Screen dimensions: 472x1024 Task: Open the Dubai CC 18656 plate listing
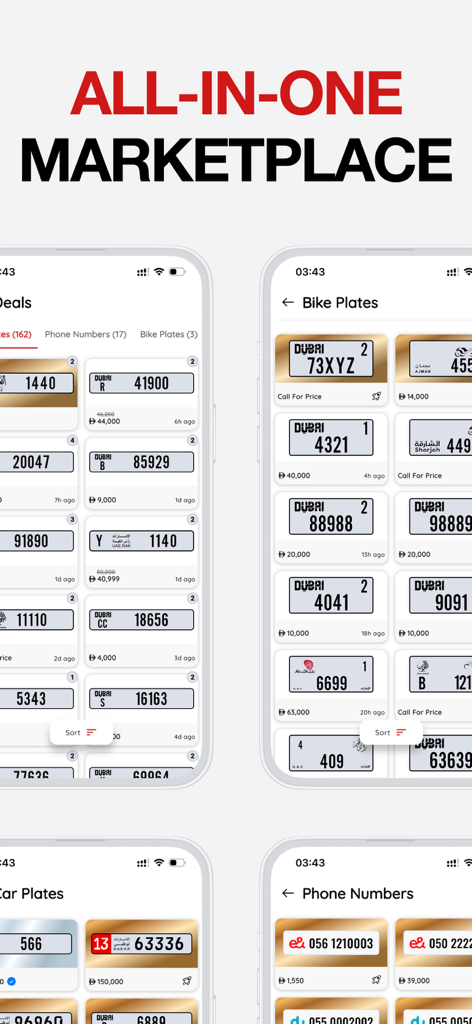[x=142, y=631]
